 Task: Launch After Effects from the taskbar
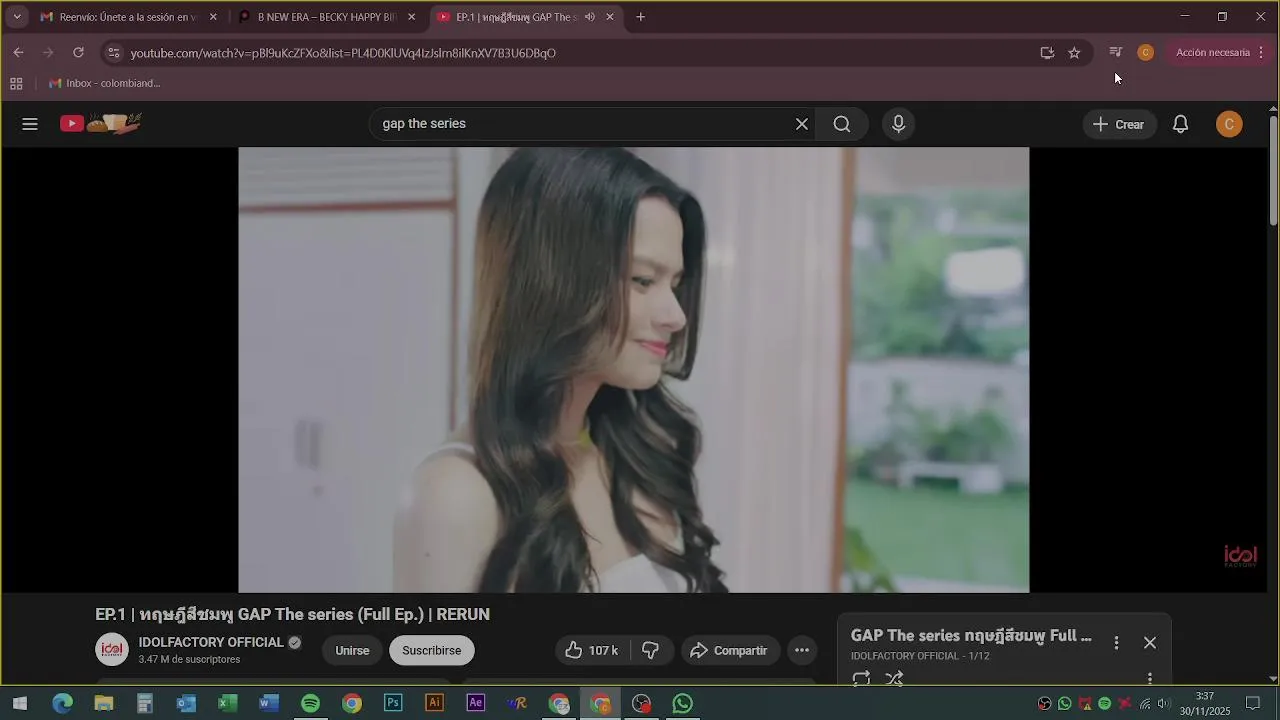[x=476, y=704]
